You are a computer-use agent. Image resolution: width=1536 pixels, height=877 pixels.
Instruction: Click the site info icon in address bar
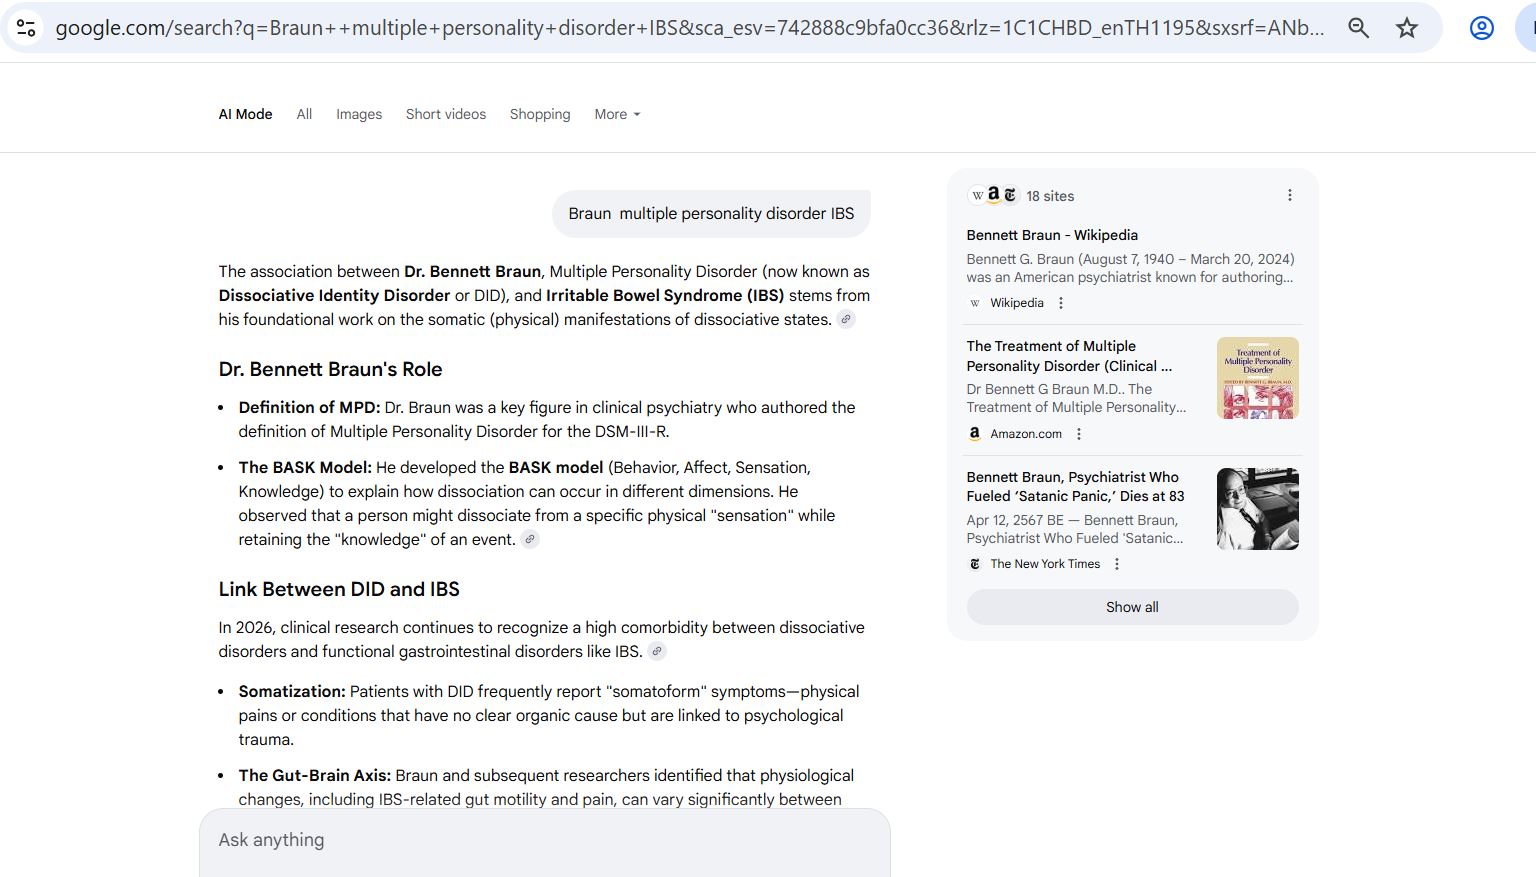[x=27, y=28]
